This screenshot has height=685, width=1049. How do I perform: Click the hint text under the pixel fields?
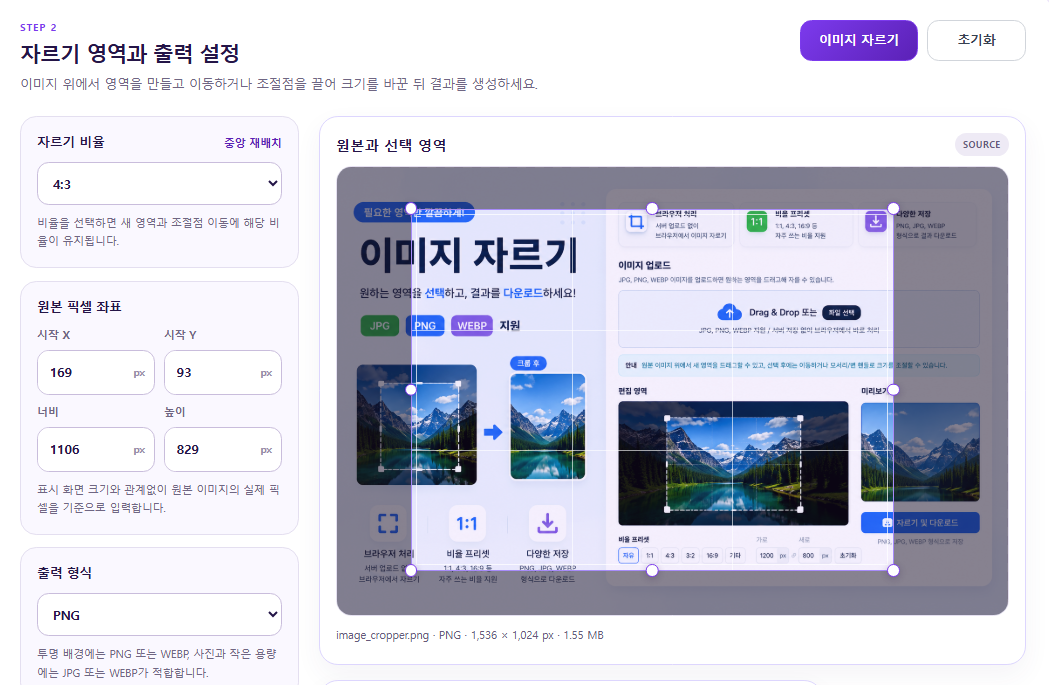159,498
